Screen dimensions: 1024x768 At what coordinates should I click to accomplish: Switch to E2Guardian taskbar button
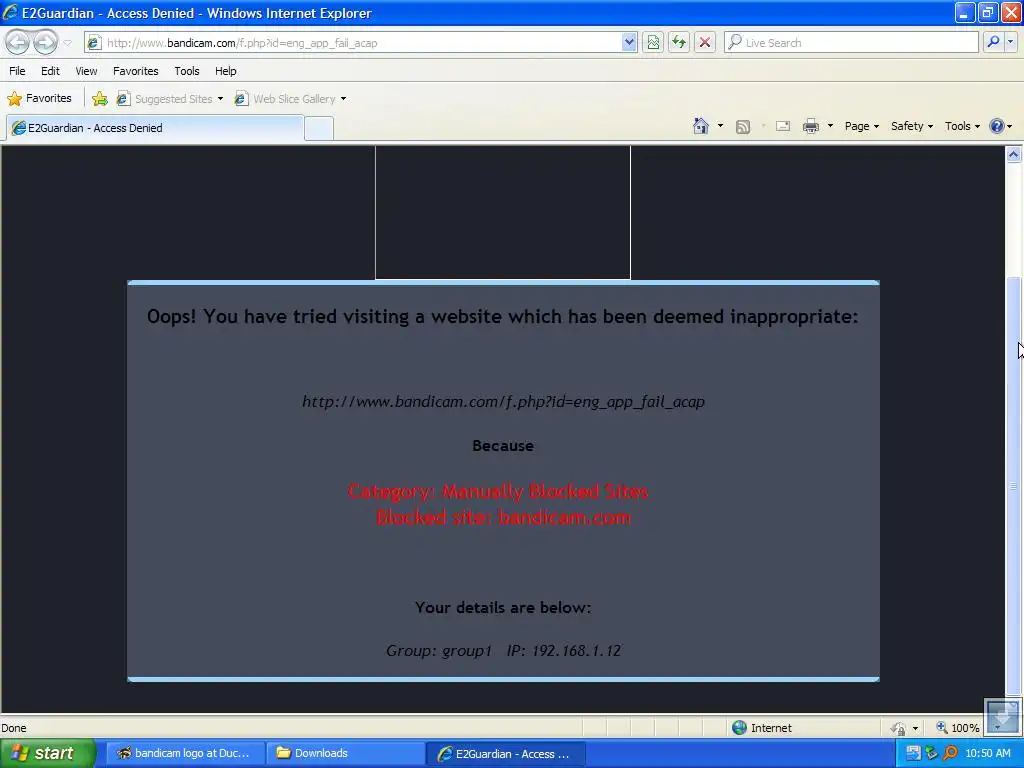[x=505, y=754]
